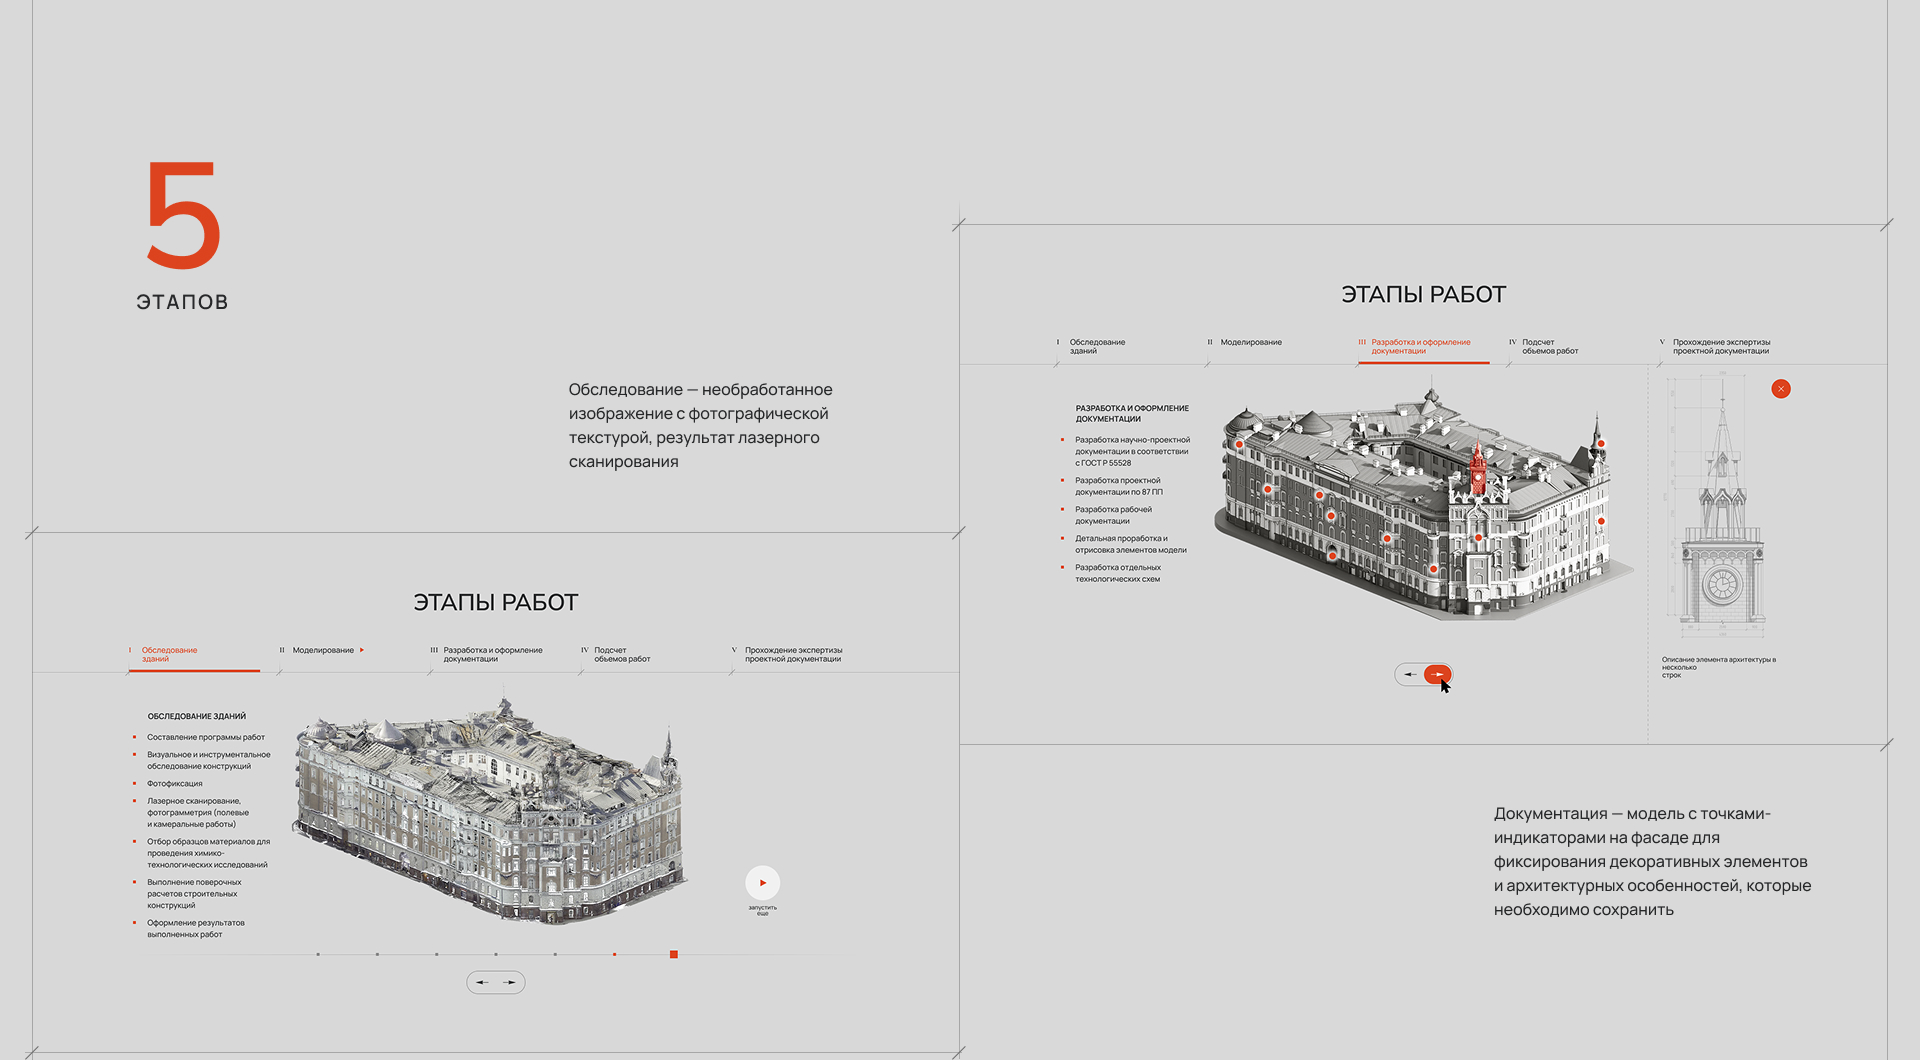Click the tower elevation drawing thumbnail

click(x=1725, y=500)
